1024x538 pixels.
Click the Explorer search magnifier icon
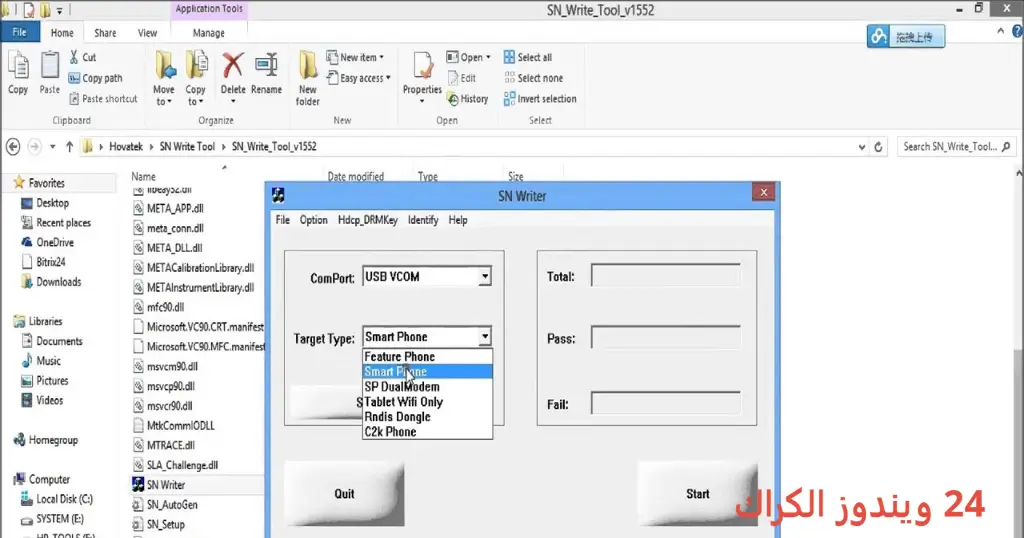click(x=1006, y=147)
